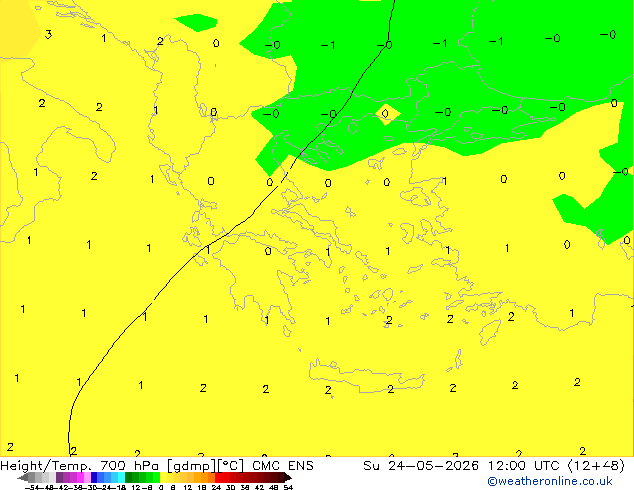634x490 pixels.
Task: Click the CMC ENS model label
Action: 283,466
